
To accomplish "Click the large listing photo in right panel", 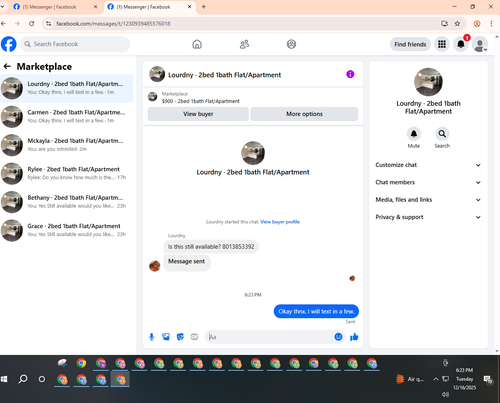I will click(x=428, y=82).
